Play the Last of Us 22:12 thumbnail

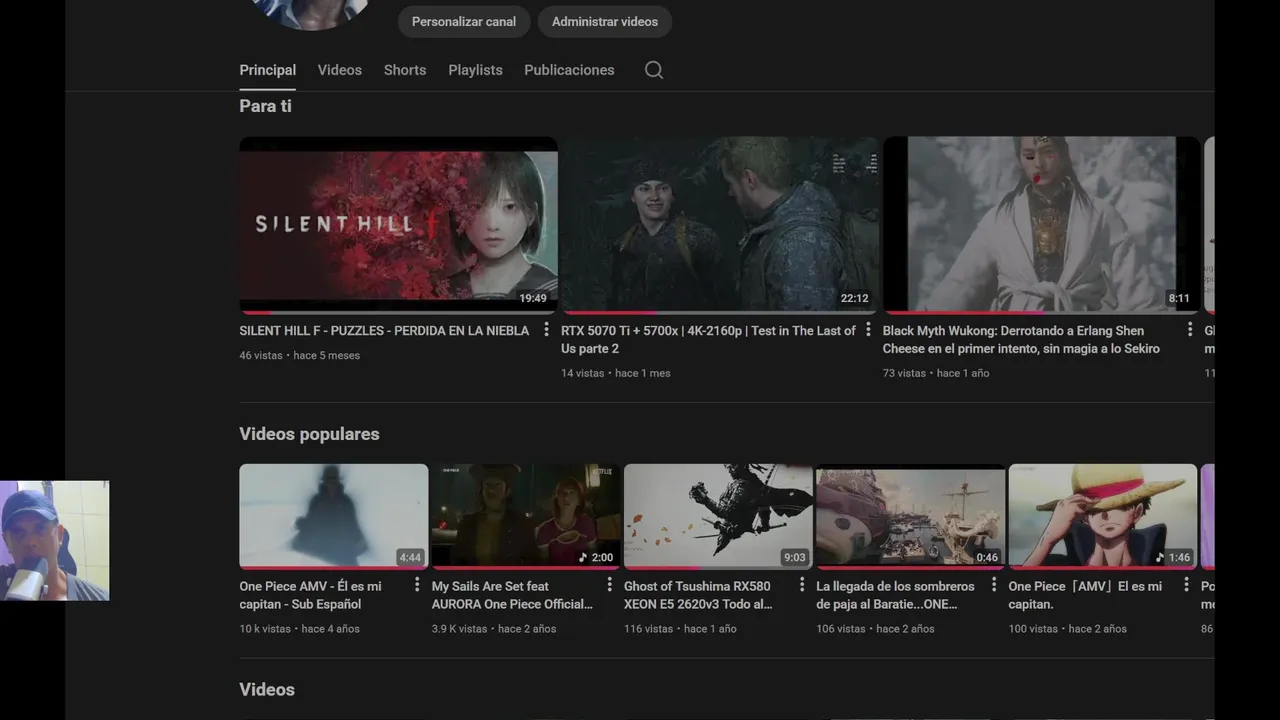[720, 225]
